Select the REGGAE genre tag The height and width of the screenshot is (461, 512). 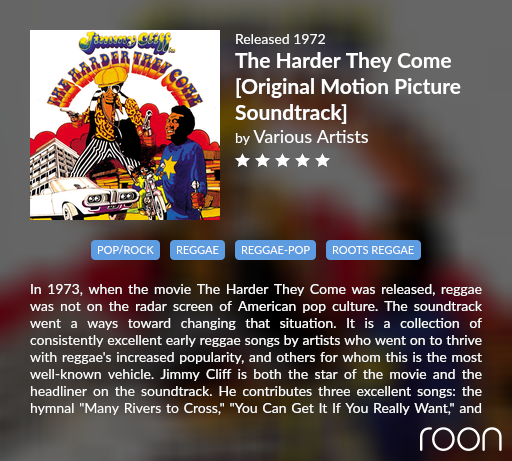point(197,250)
